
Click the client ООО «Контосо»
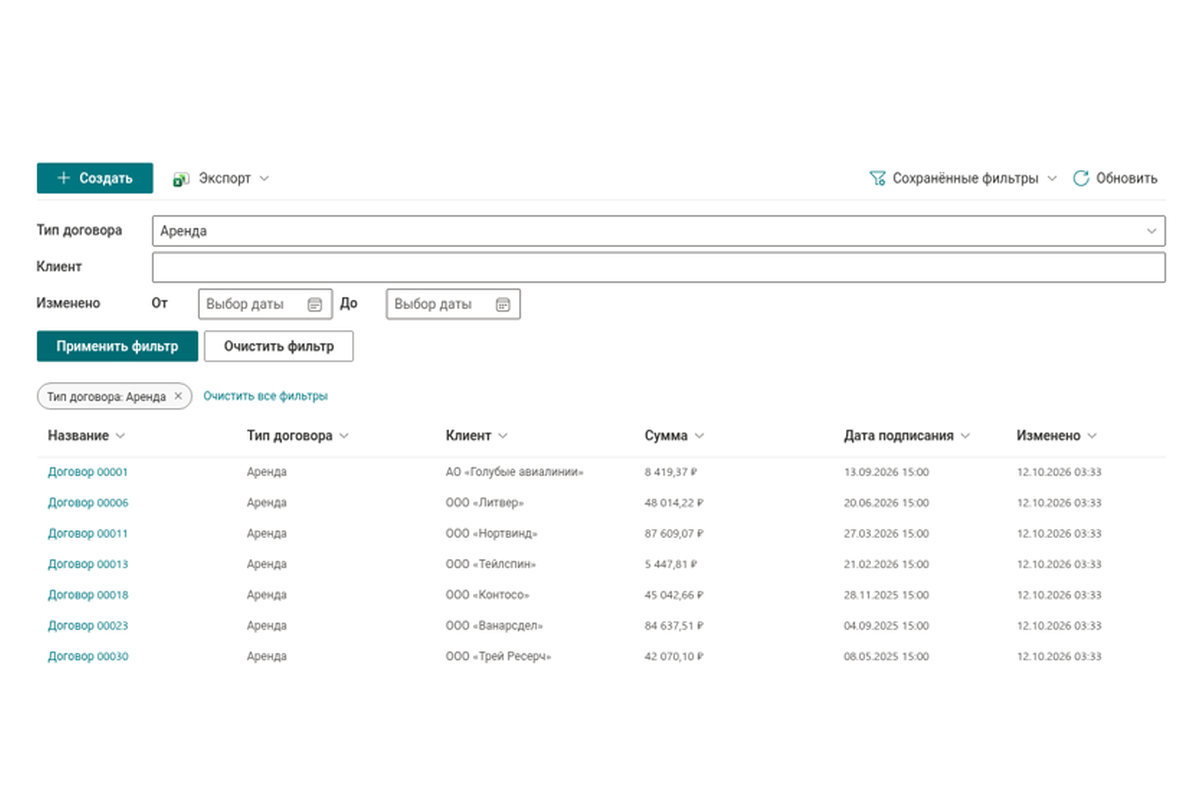pos(490,595)
